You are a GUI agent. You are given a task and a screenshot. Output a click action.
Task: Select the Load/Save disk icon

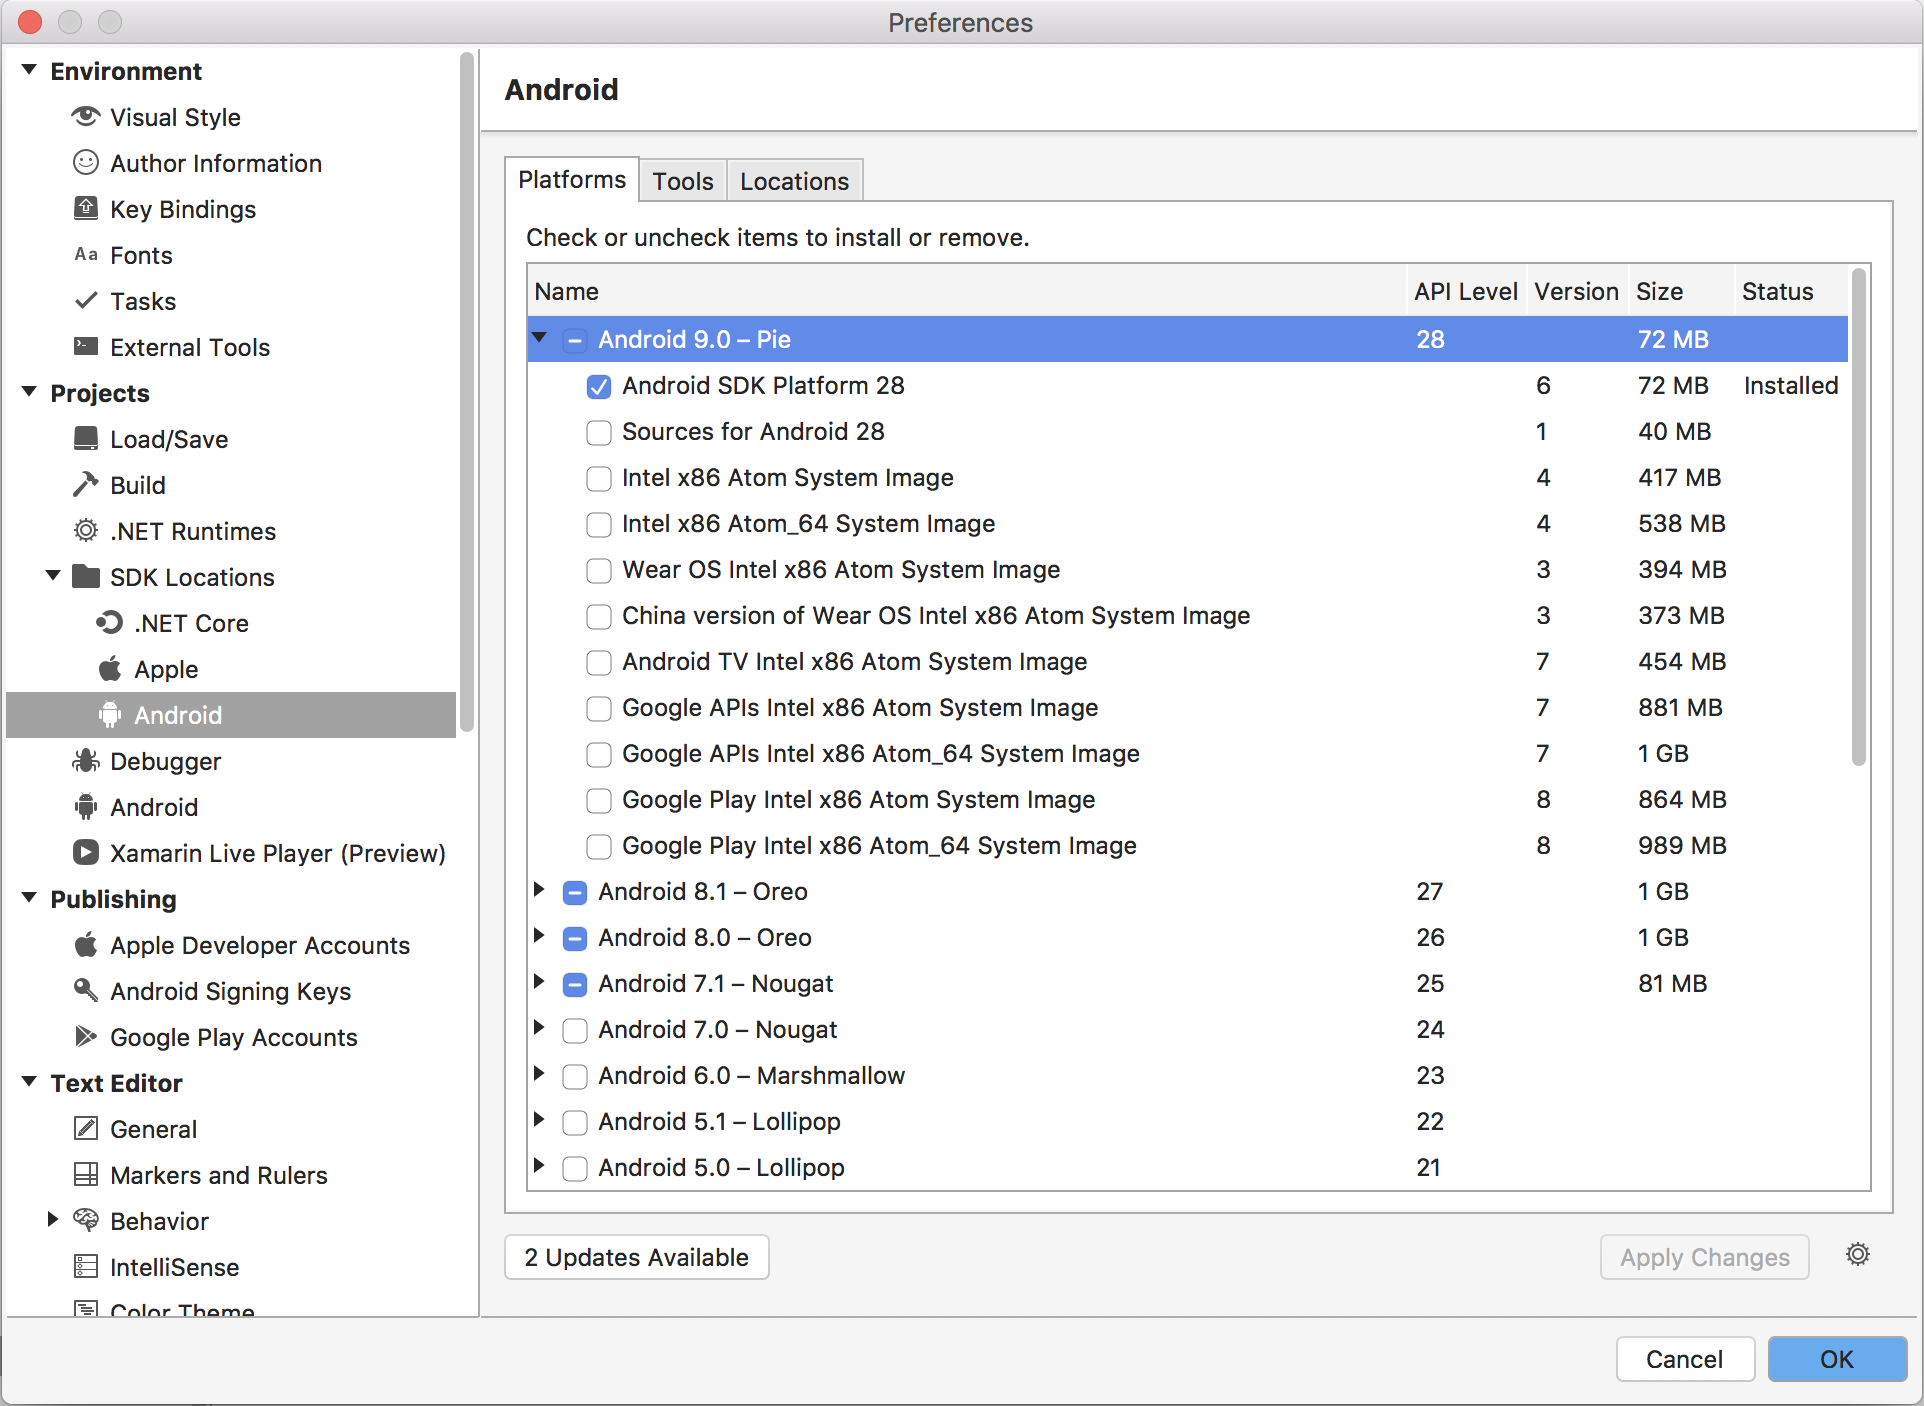coord(86,438)
